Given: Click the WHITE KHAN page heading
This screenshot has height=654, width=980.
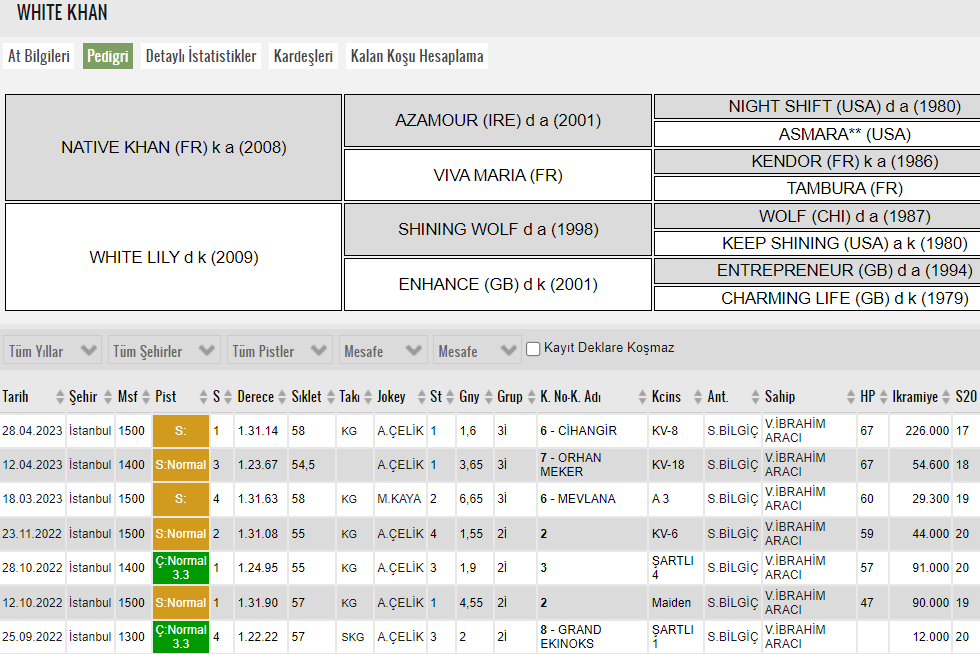Looking at the screenshot, I should pos(62,13).
